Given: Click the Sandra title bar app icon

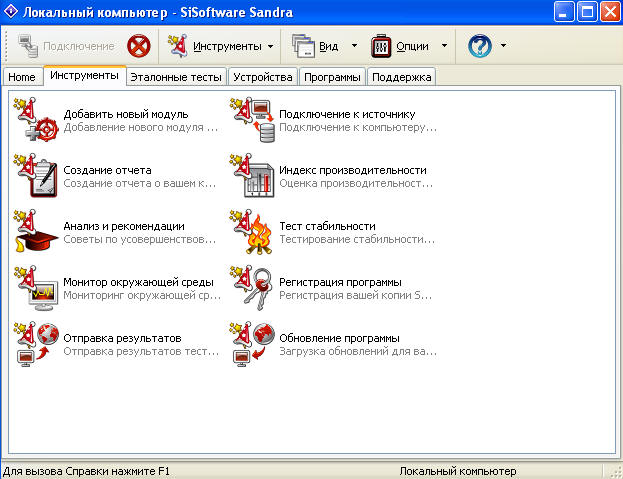Looking at the screenshot, I should pyautogui.click(x=10, y=12).
